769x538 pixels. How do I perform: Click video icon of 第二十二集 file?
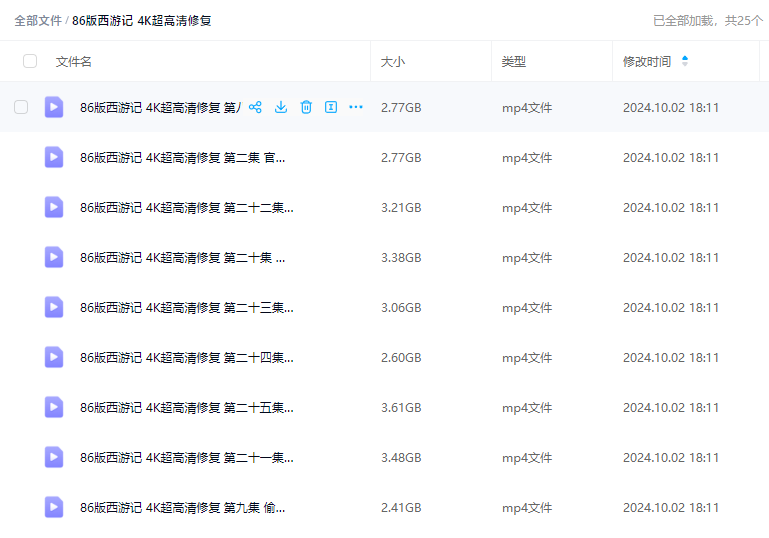tap(54, 207)
